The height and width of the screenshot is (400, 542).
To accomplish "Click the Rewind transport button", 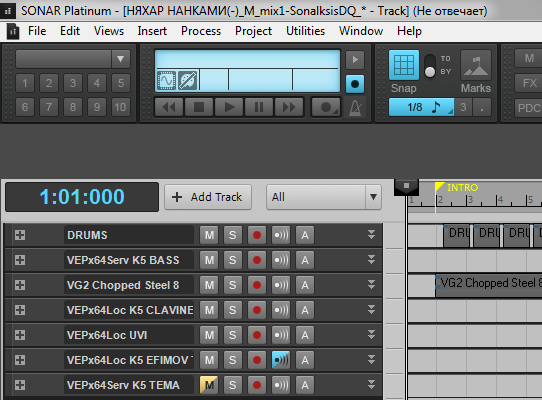I will coord(169,107).
